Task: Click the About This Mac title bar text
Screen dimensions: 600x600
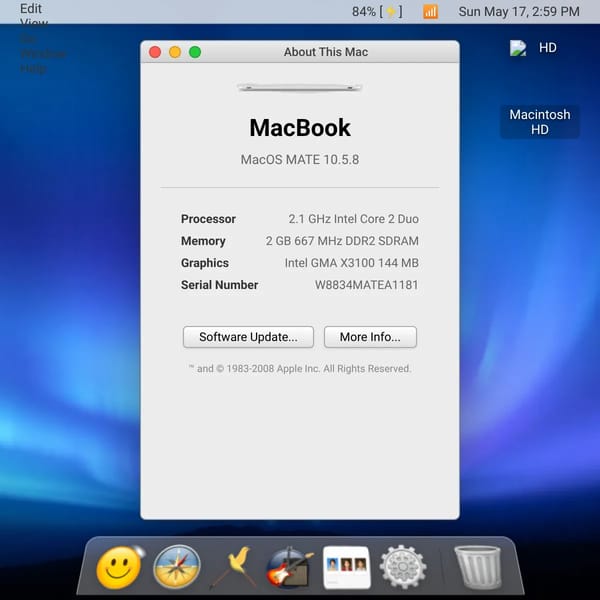Action: [x=326, y=52]
